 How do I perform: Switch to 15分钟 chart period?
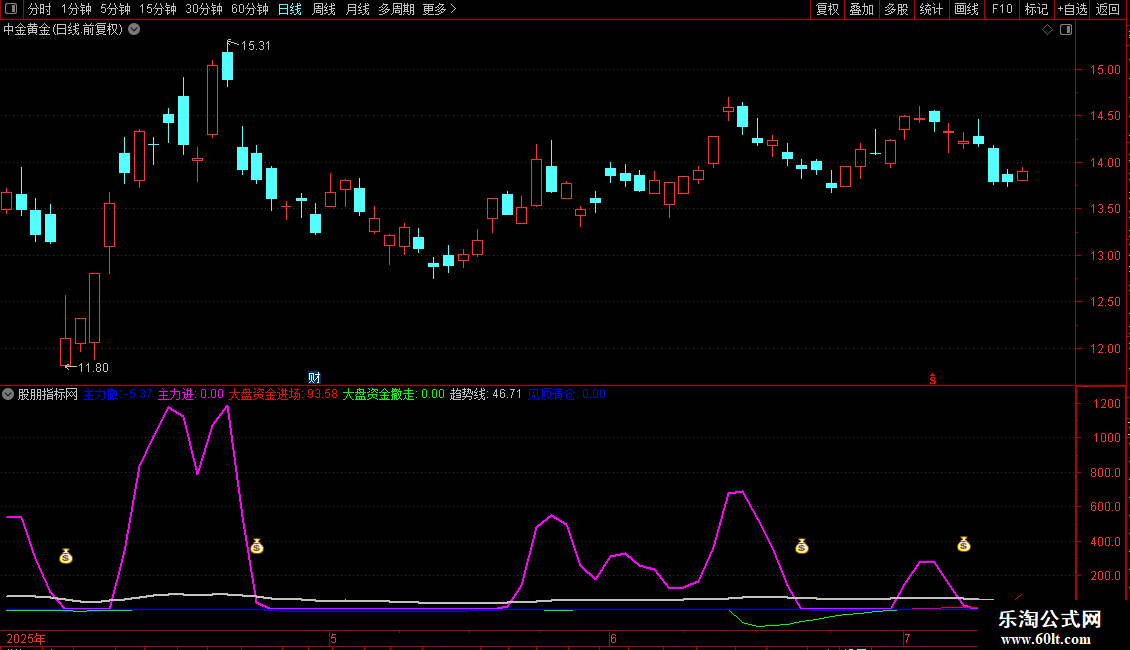click(x=158, y=9)
